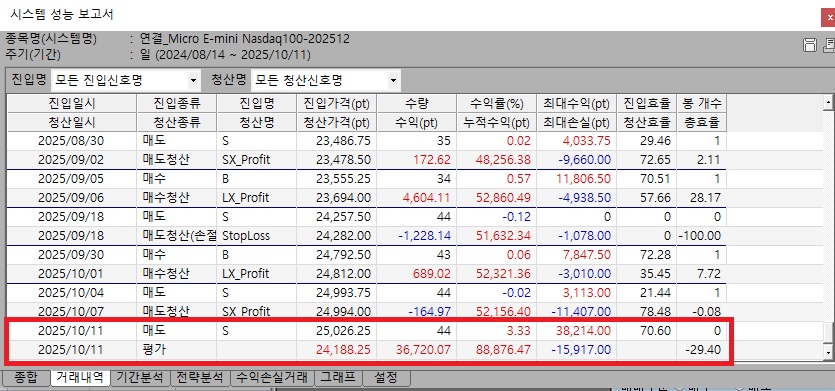Click the 수익률(%) column header
The height and width of the screenshot is (391, 835).
[x=496, y=103]
